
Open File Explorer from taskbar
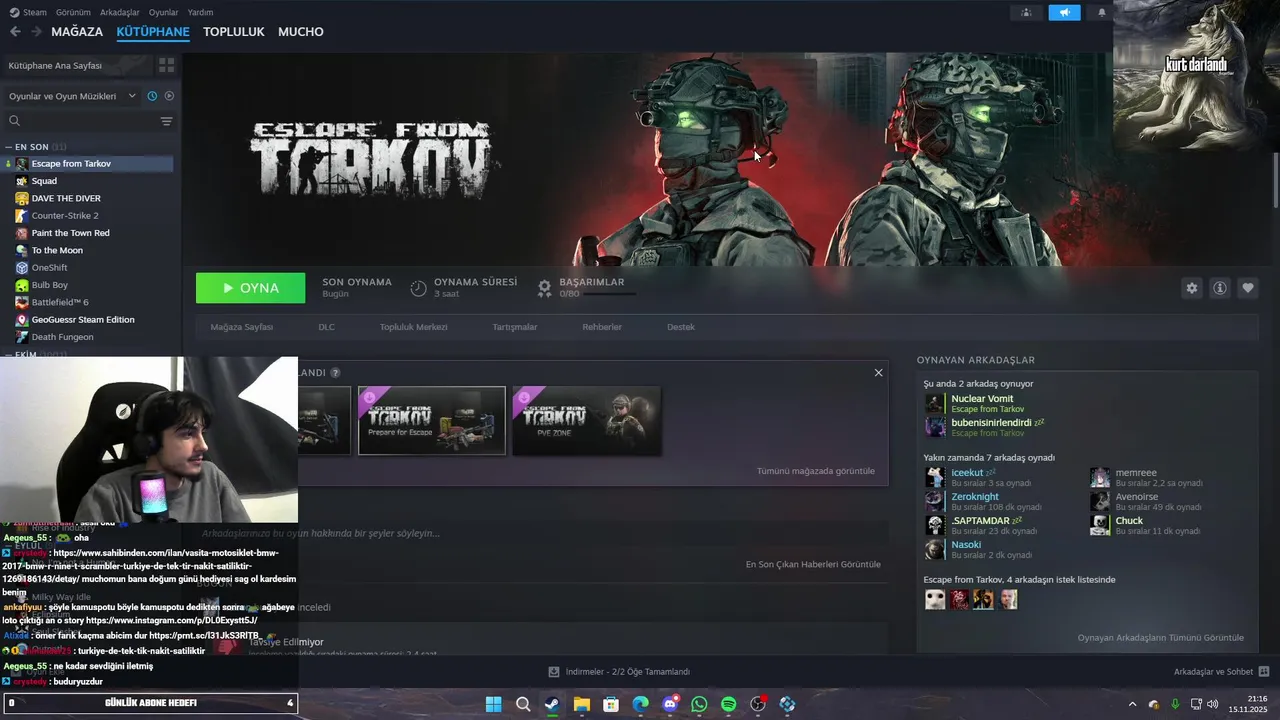click(x=581, y=704)
